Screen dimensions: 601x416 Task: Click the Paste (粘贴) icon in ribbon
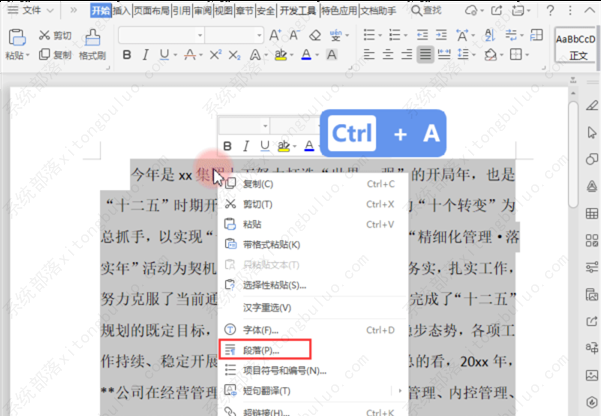tap(17, 38)
